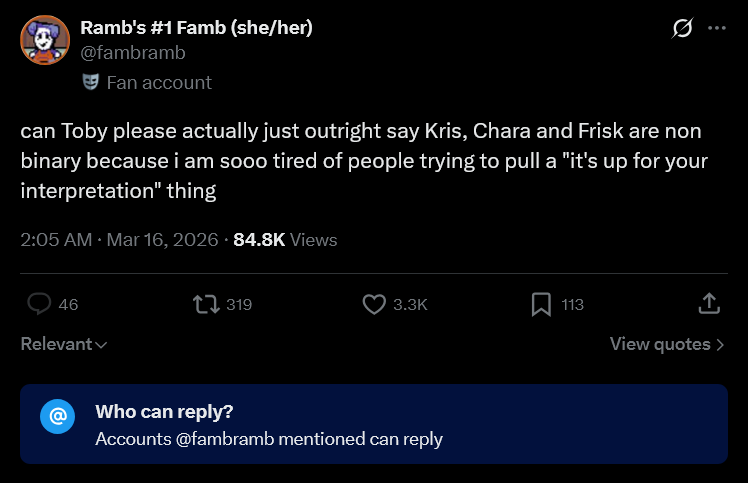Repost the tweet using the retweet icon
This screenshot has height=483, width=748.
coord(206,304)
